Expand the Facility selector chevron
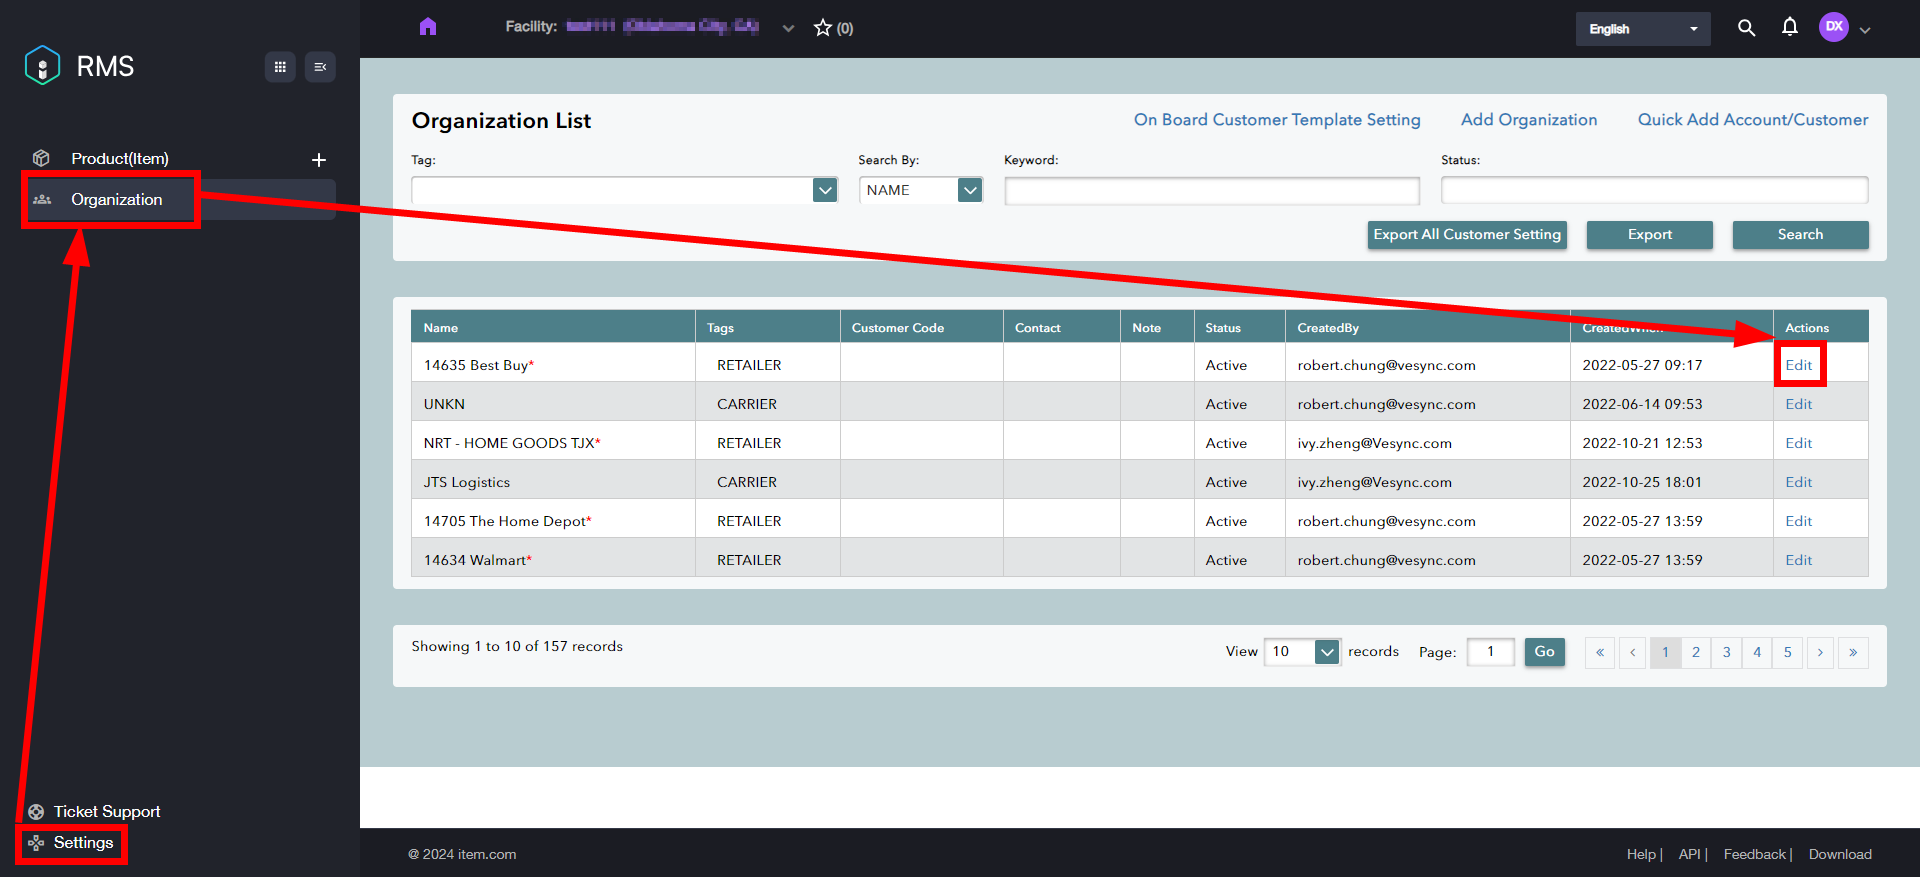The image size is (1920, 877). 788,29
